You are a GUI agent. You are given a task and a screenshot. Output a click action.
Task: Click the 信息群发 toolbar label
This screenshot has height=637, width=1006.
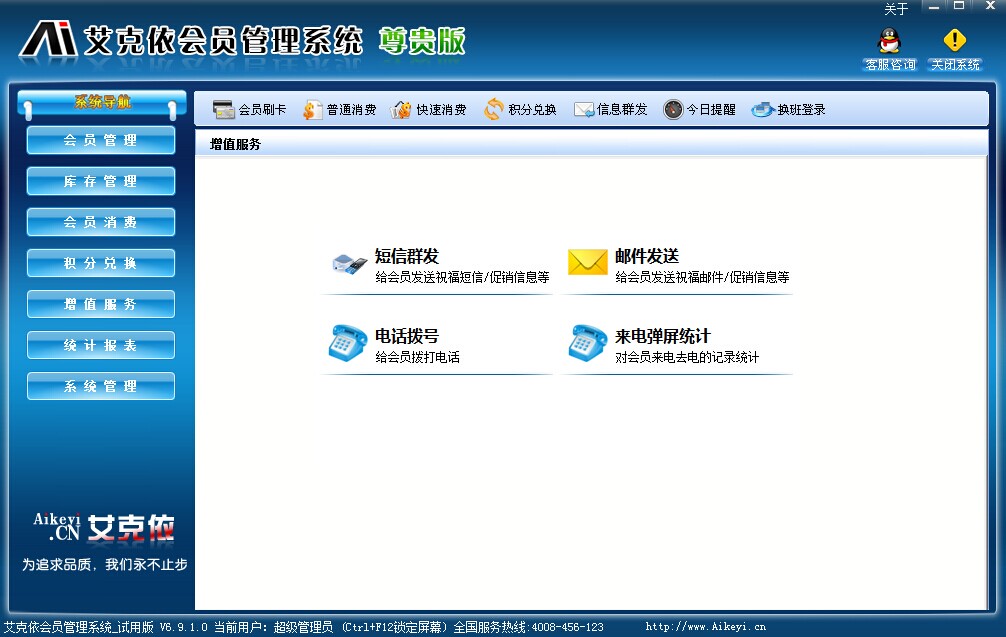[622, 110]
